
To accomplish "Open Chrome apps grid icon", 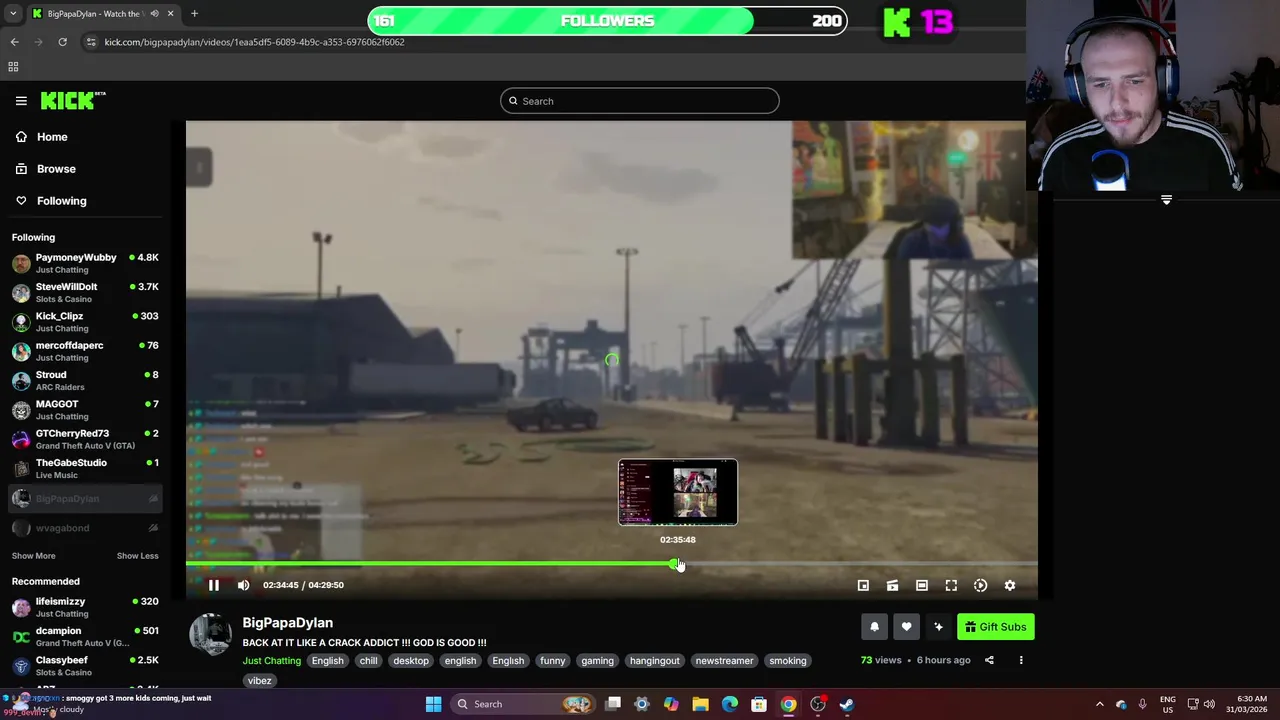I will click(13, 67).
